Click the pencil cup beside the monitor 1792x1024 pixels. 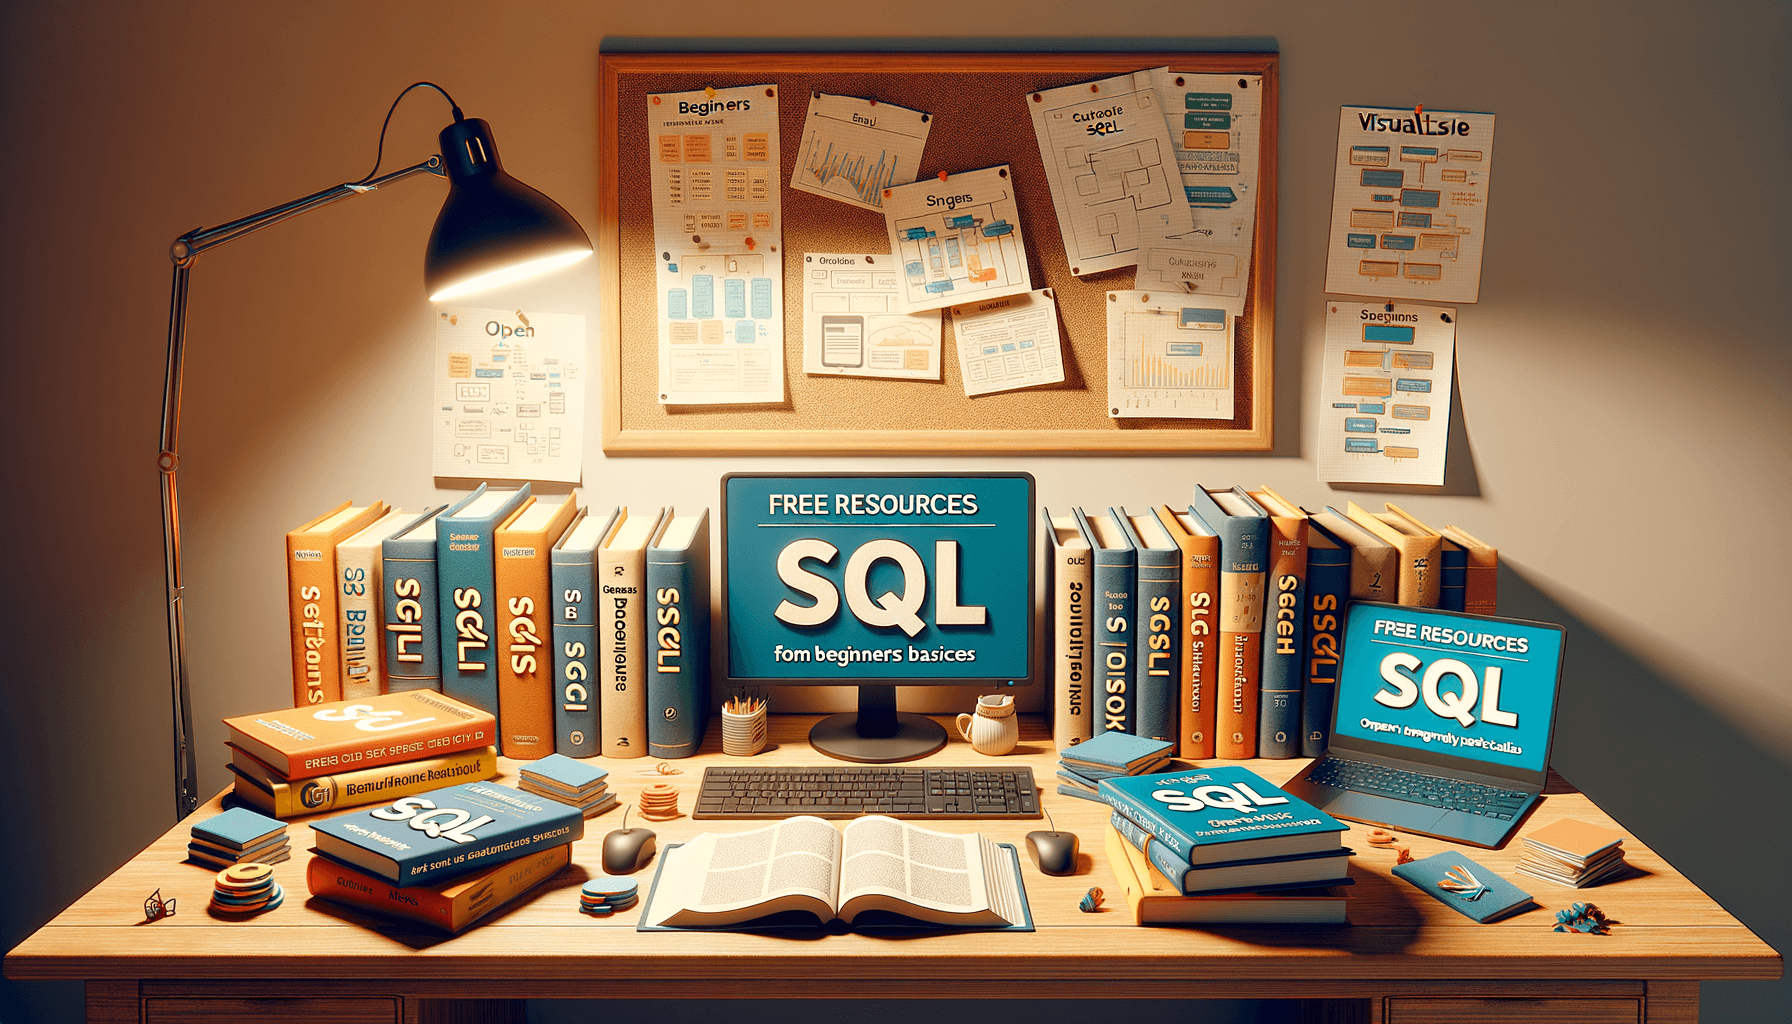743,727
